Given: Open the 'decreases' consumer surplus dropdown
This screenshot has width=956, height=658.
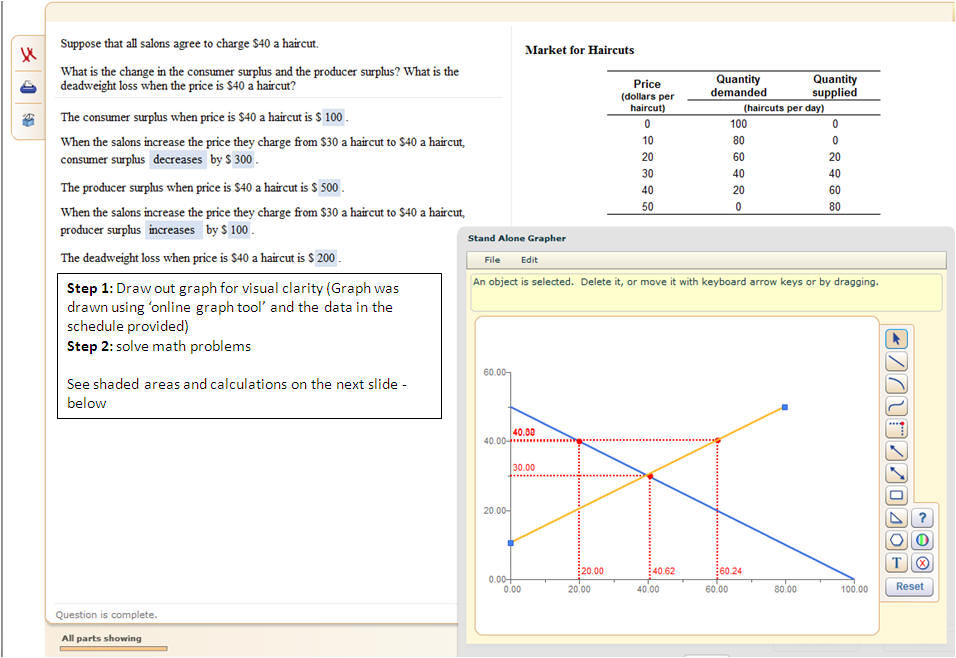Looking at the screenshot, I should (178, 160).
